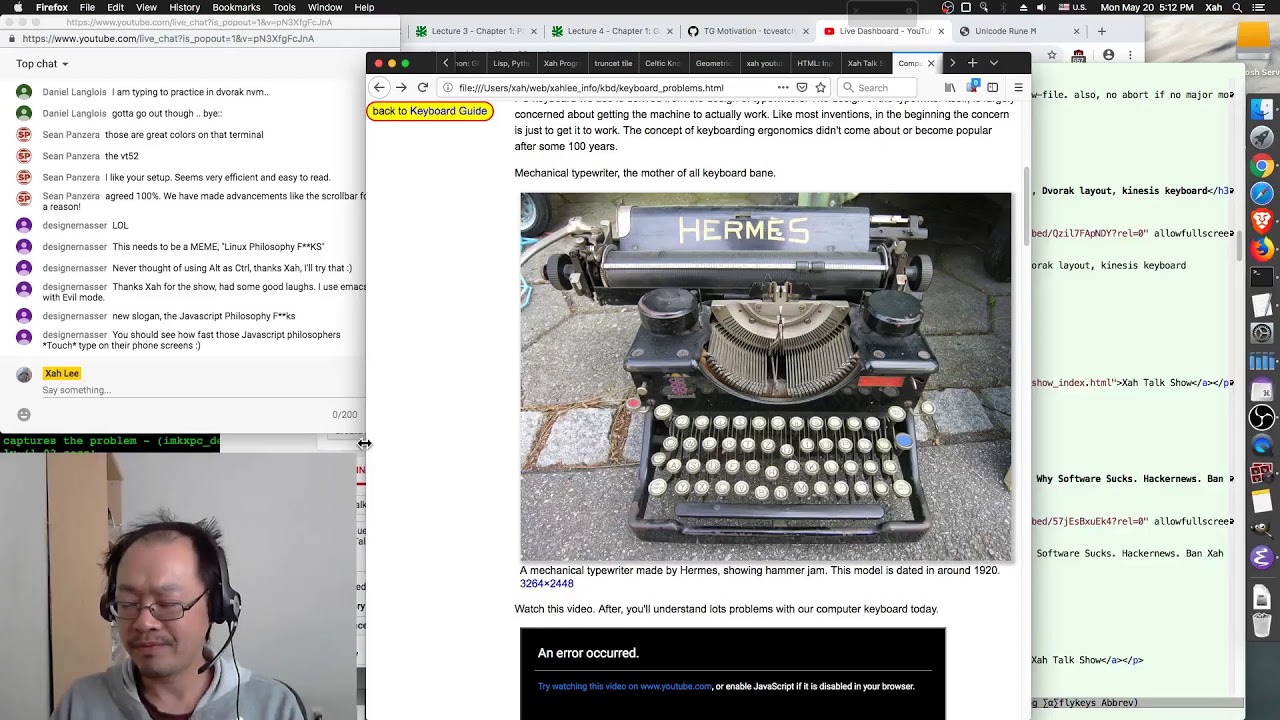Reload the keyboard_problems.html page
The height and width of the screenshot is (720, 1280).
pos(423,88)
